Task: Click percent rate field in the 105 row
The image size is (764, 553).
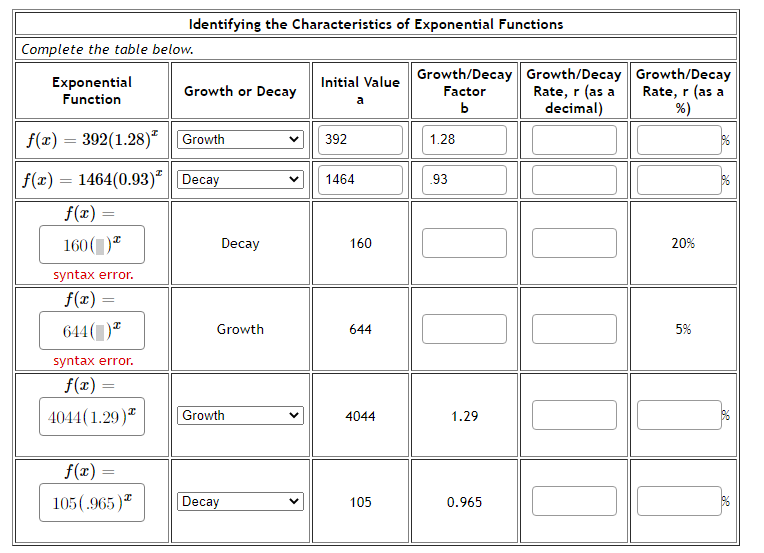Action: (x=679, y=501)
